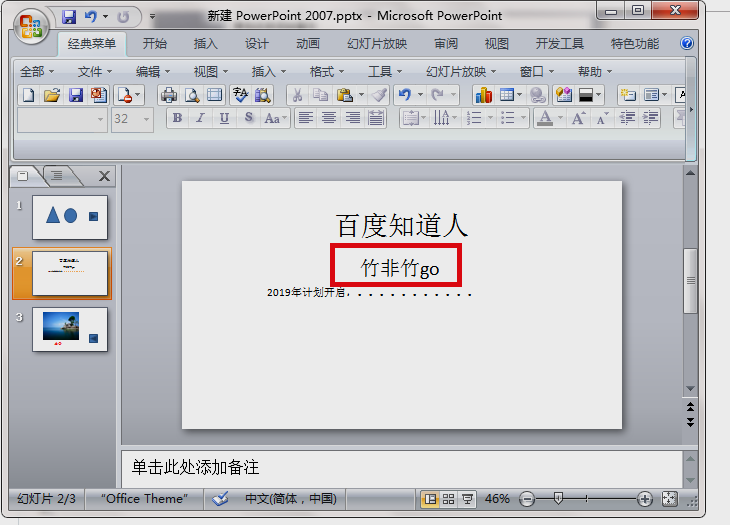Select slide 1 thumbnail with shapes
730x525 pixels.
[x=70, y=217]
